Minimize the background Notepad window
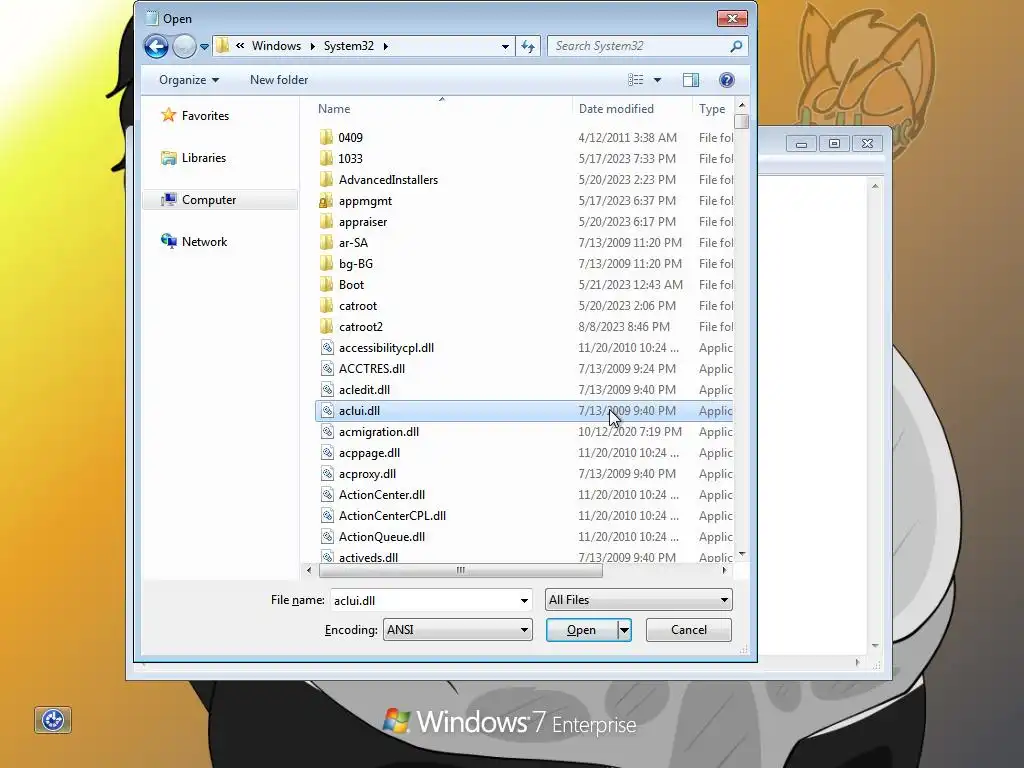Viewport: 1024px width, 768px height. click(801, 144)
